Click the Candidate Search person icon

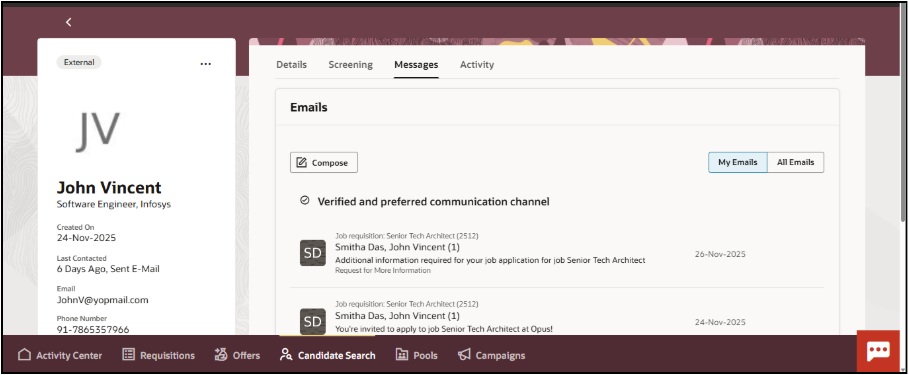click(285, 355)
